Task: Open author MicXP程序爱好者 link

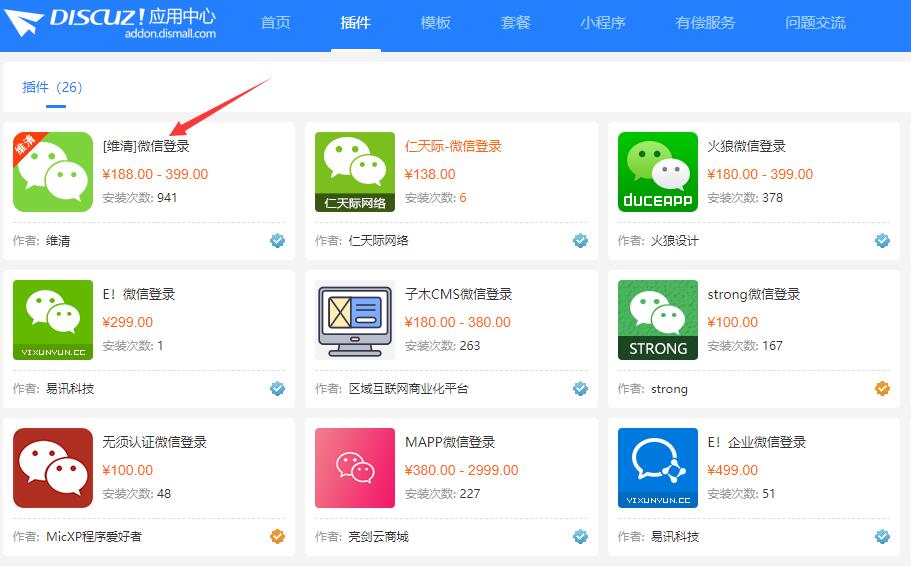Action: tap(94, 536)
